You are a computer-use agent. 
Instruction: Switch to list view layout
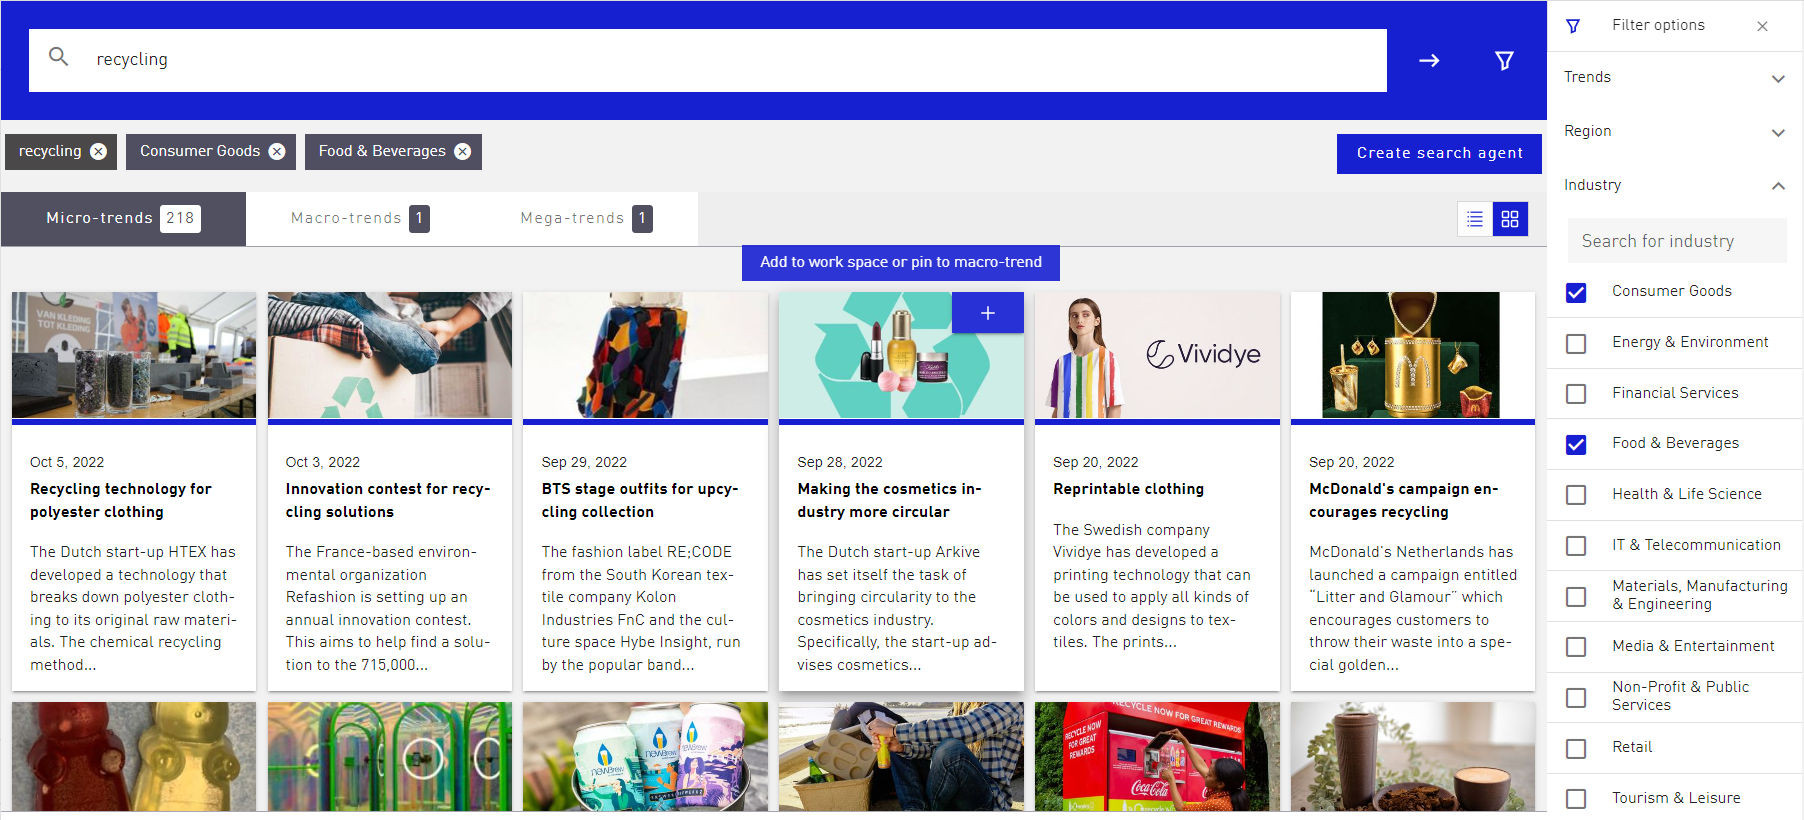(1475, 219)
